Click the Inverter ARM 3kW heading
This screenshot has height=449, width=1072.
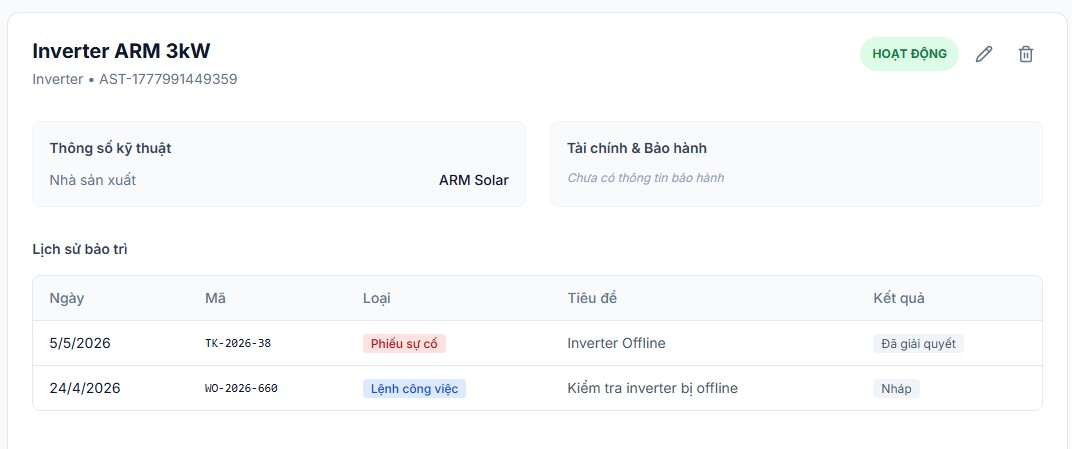click(x=121, y=51)
